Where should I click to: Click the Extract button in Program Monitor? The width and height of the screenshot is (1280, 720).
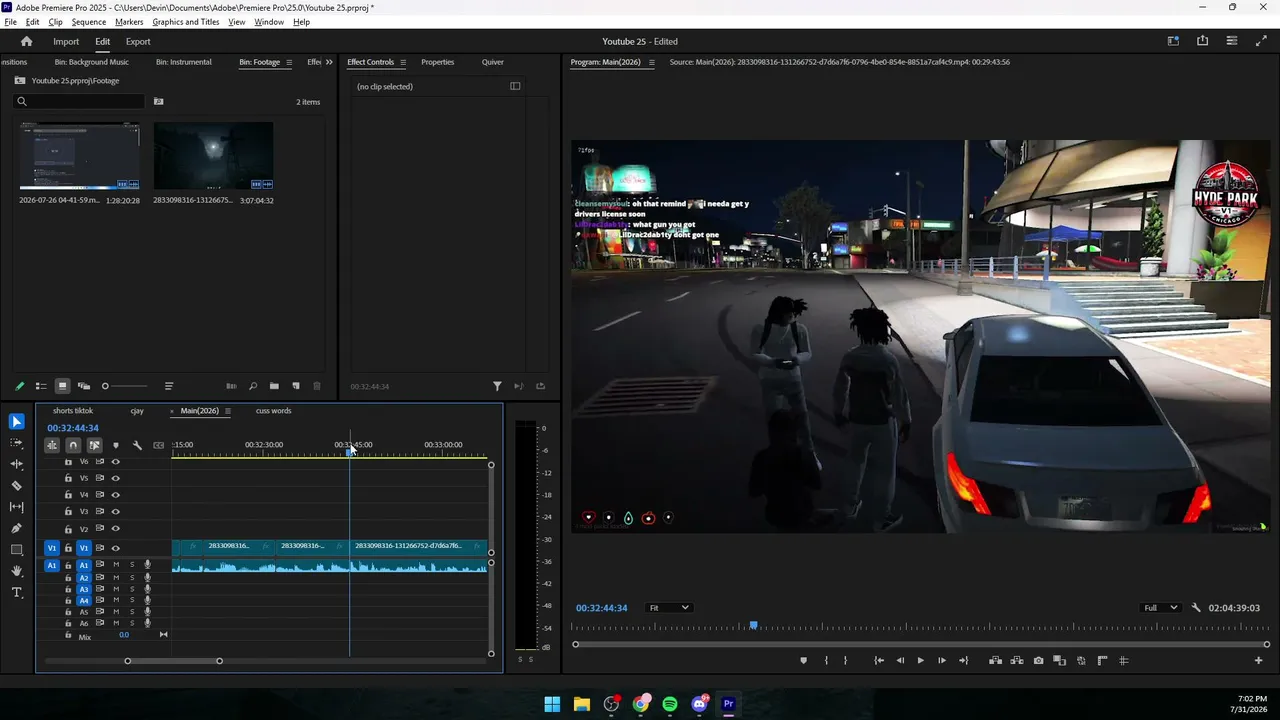pyautogui.click(x=1017, y=660)
